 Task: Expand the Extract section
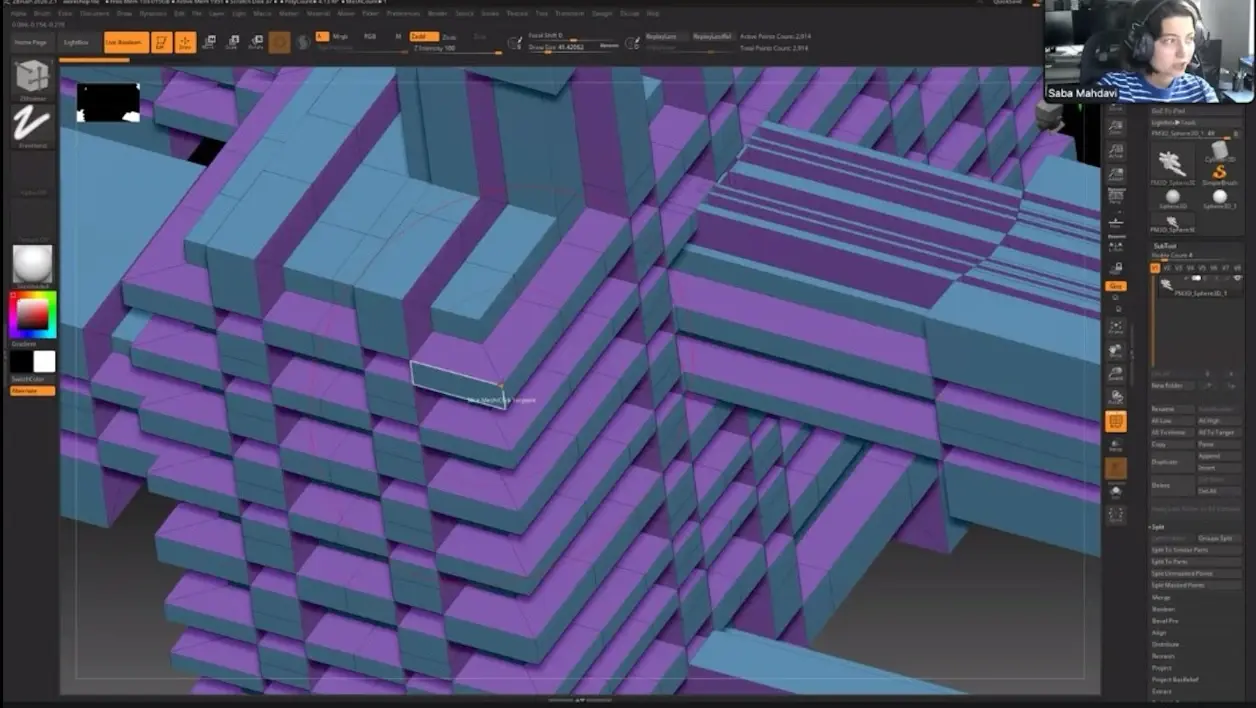coord(1162,692)
